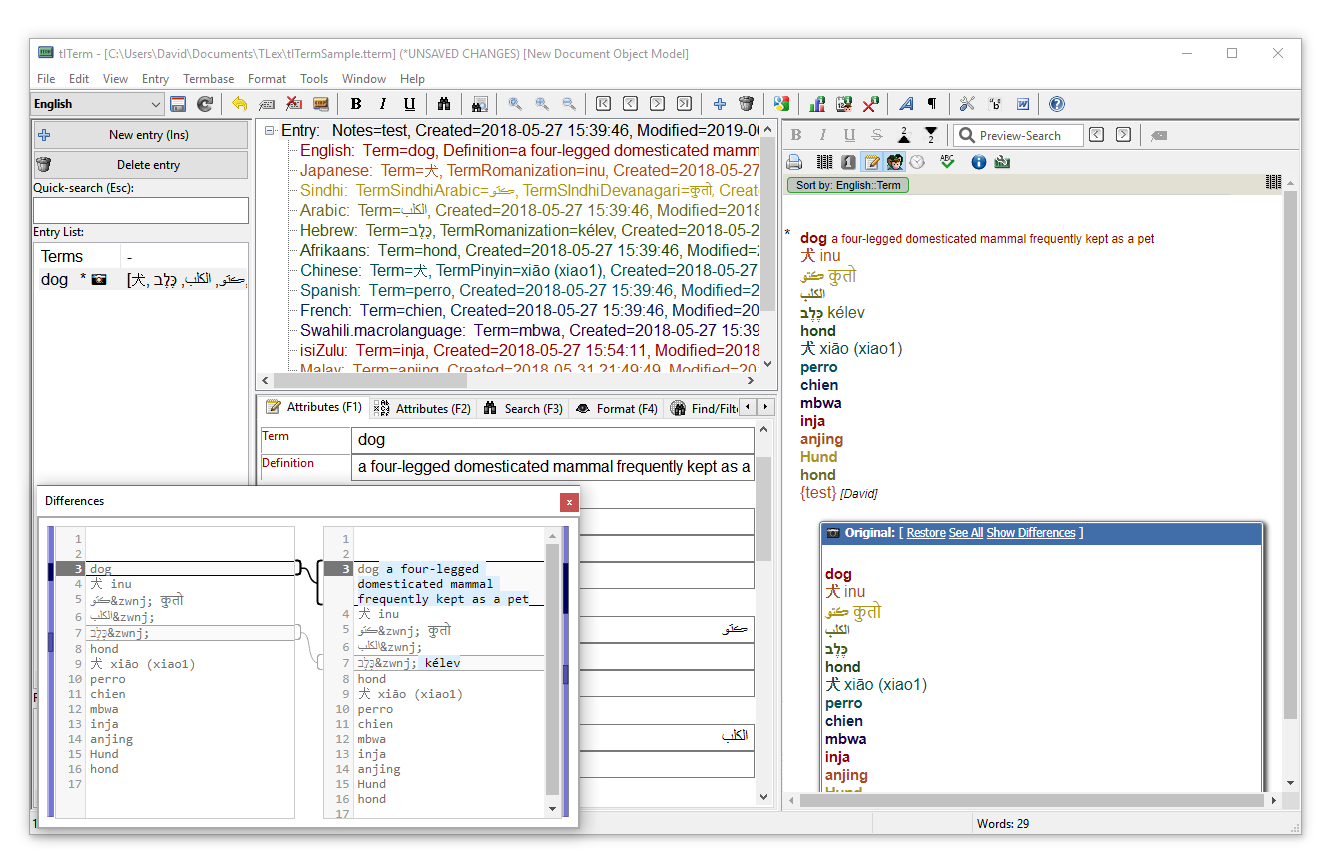Image resolution: width=1327 pixels, height=864 pixels.
Task: Switch to the Search (F3) tab
Action: [x=523, y=408]
